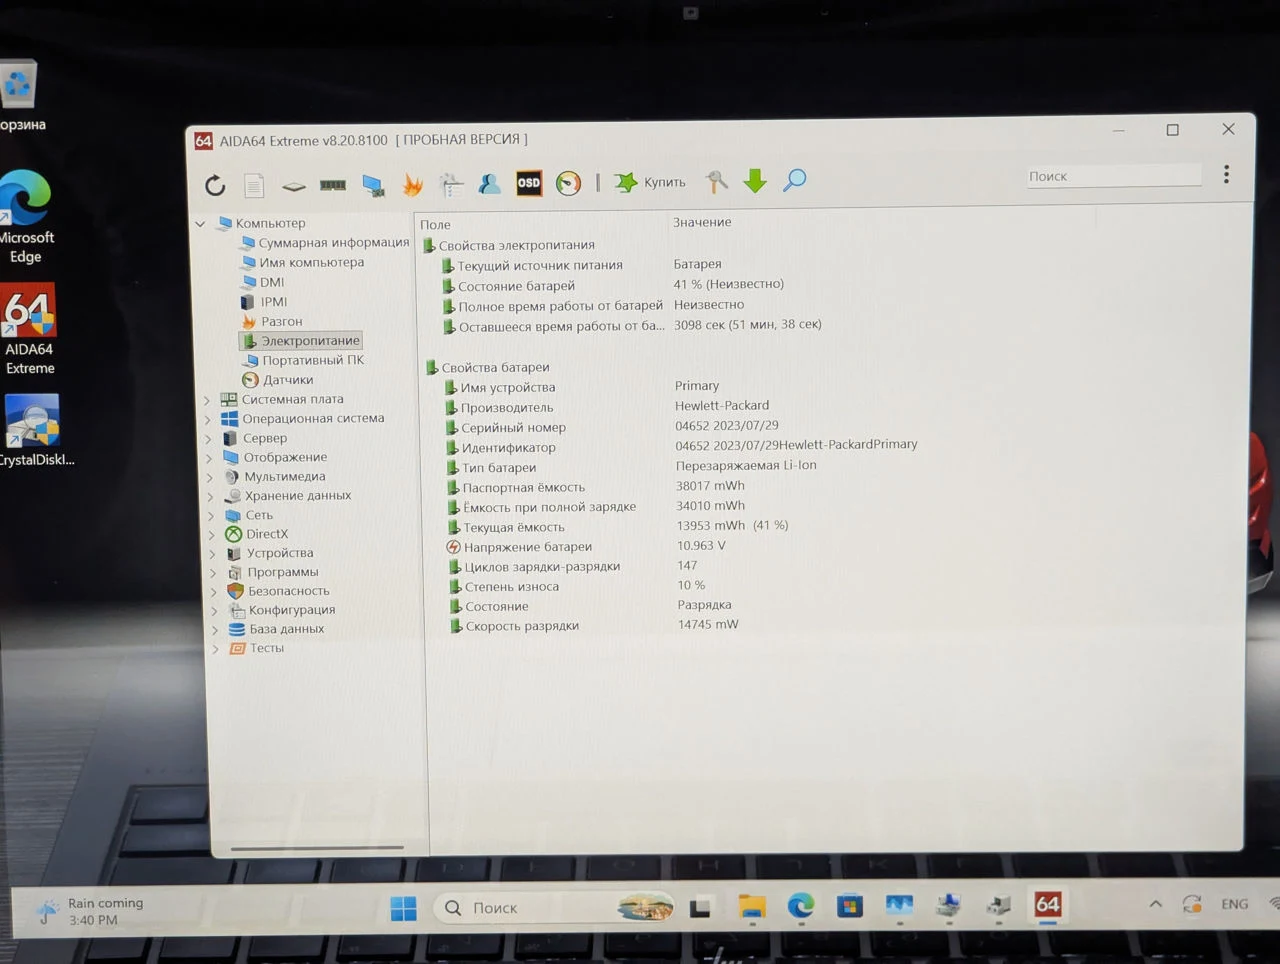Collapse the Компьютер tree node
The width and height of the screenshot is (1280, 964).
pos(200,223)
